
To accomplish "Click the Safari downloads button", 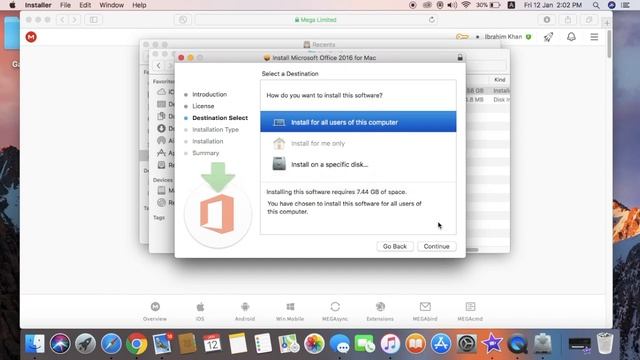I will [547, 20].
